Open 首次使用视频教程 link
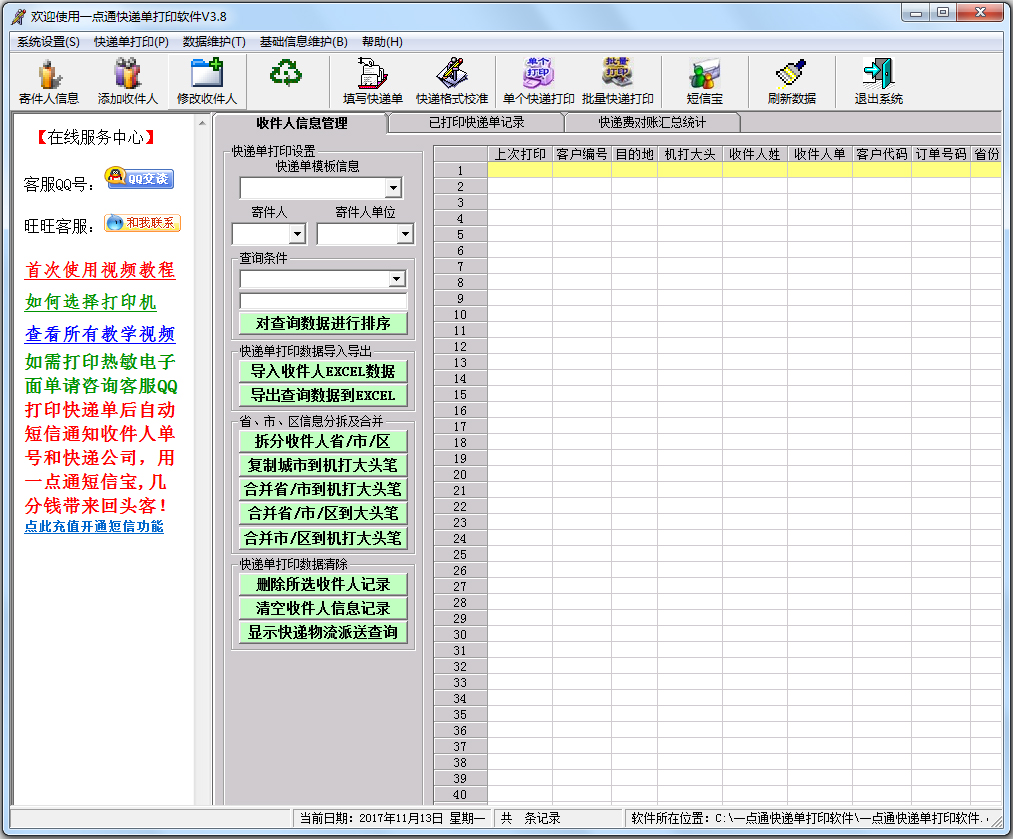The height and width of the screenshot is (839, 1013). click(100, 270)
